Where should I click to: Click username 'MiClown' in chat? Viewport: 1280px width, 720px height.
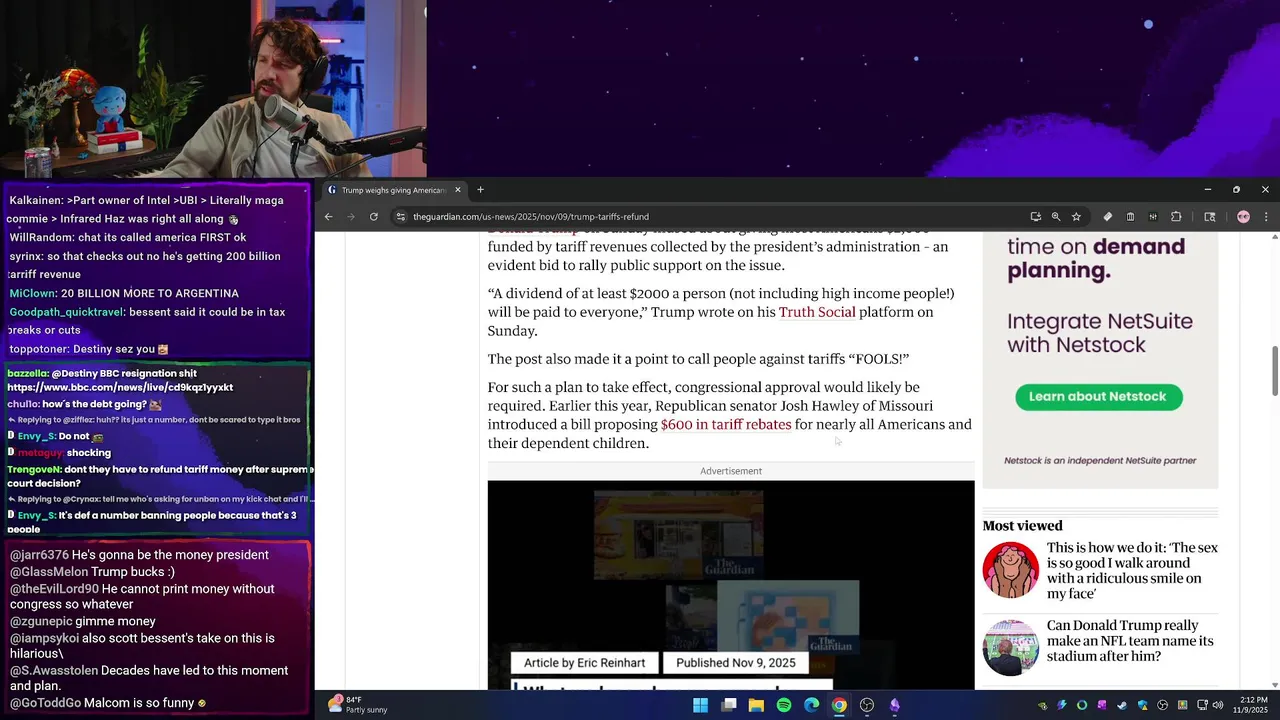coord(32,293)
